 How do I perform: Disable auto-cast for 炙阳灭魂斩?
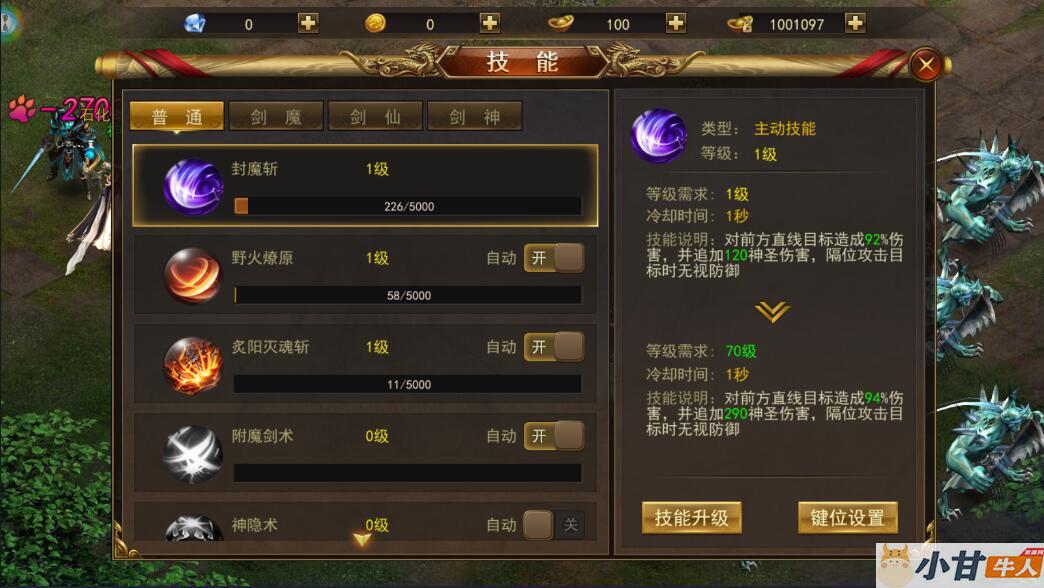(554, 347)
